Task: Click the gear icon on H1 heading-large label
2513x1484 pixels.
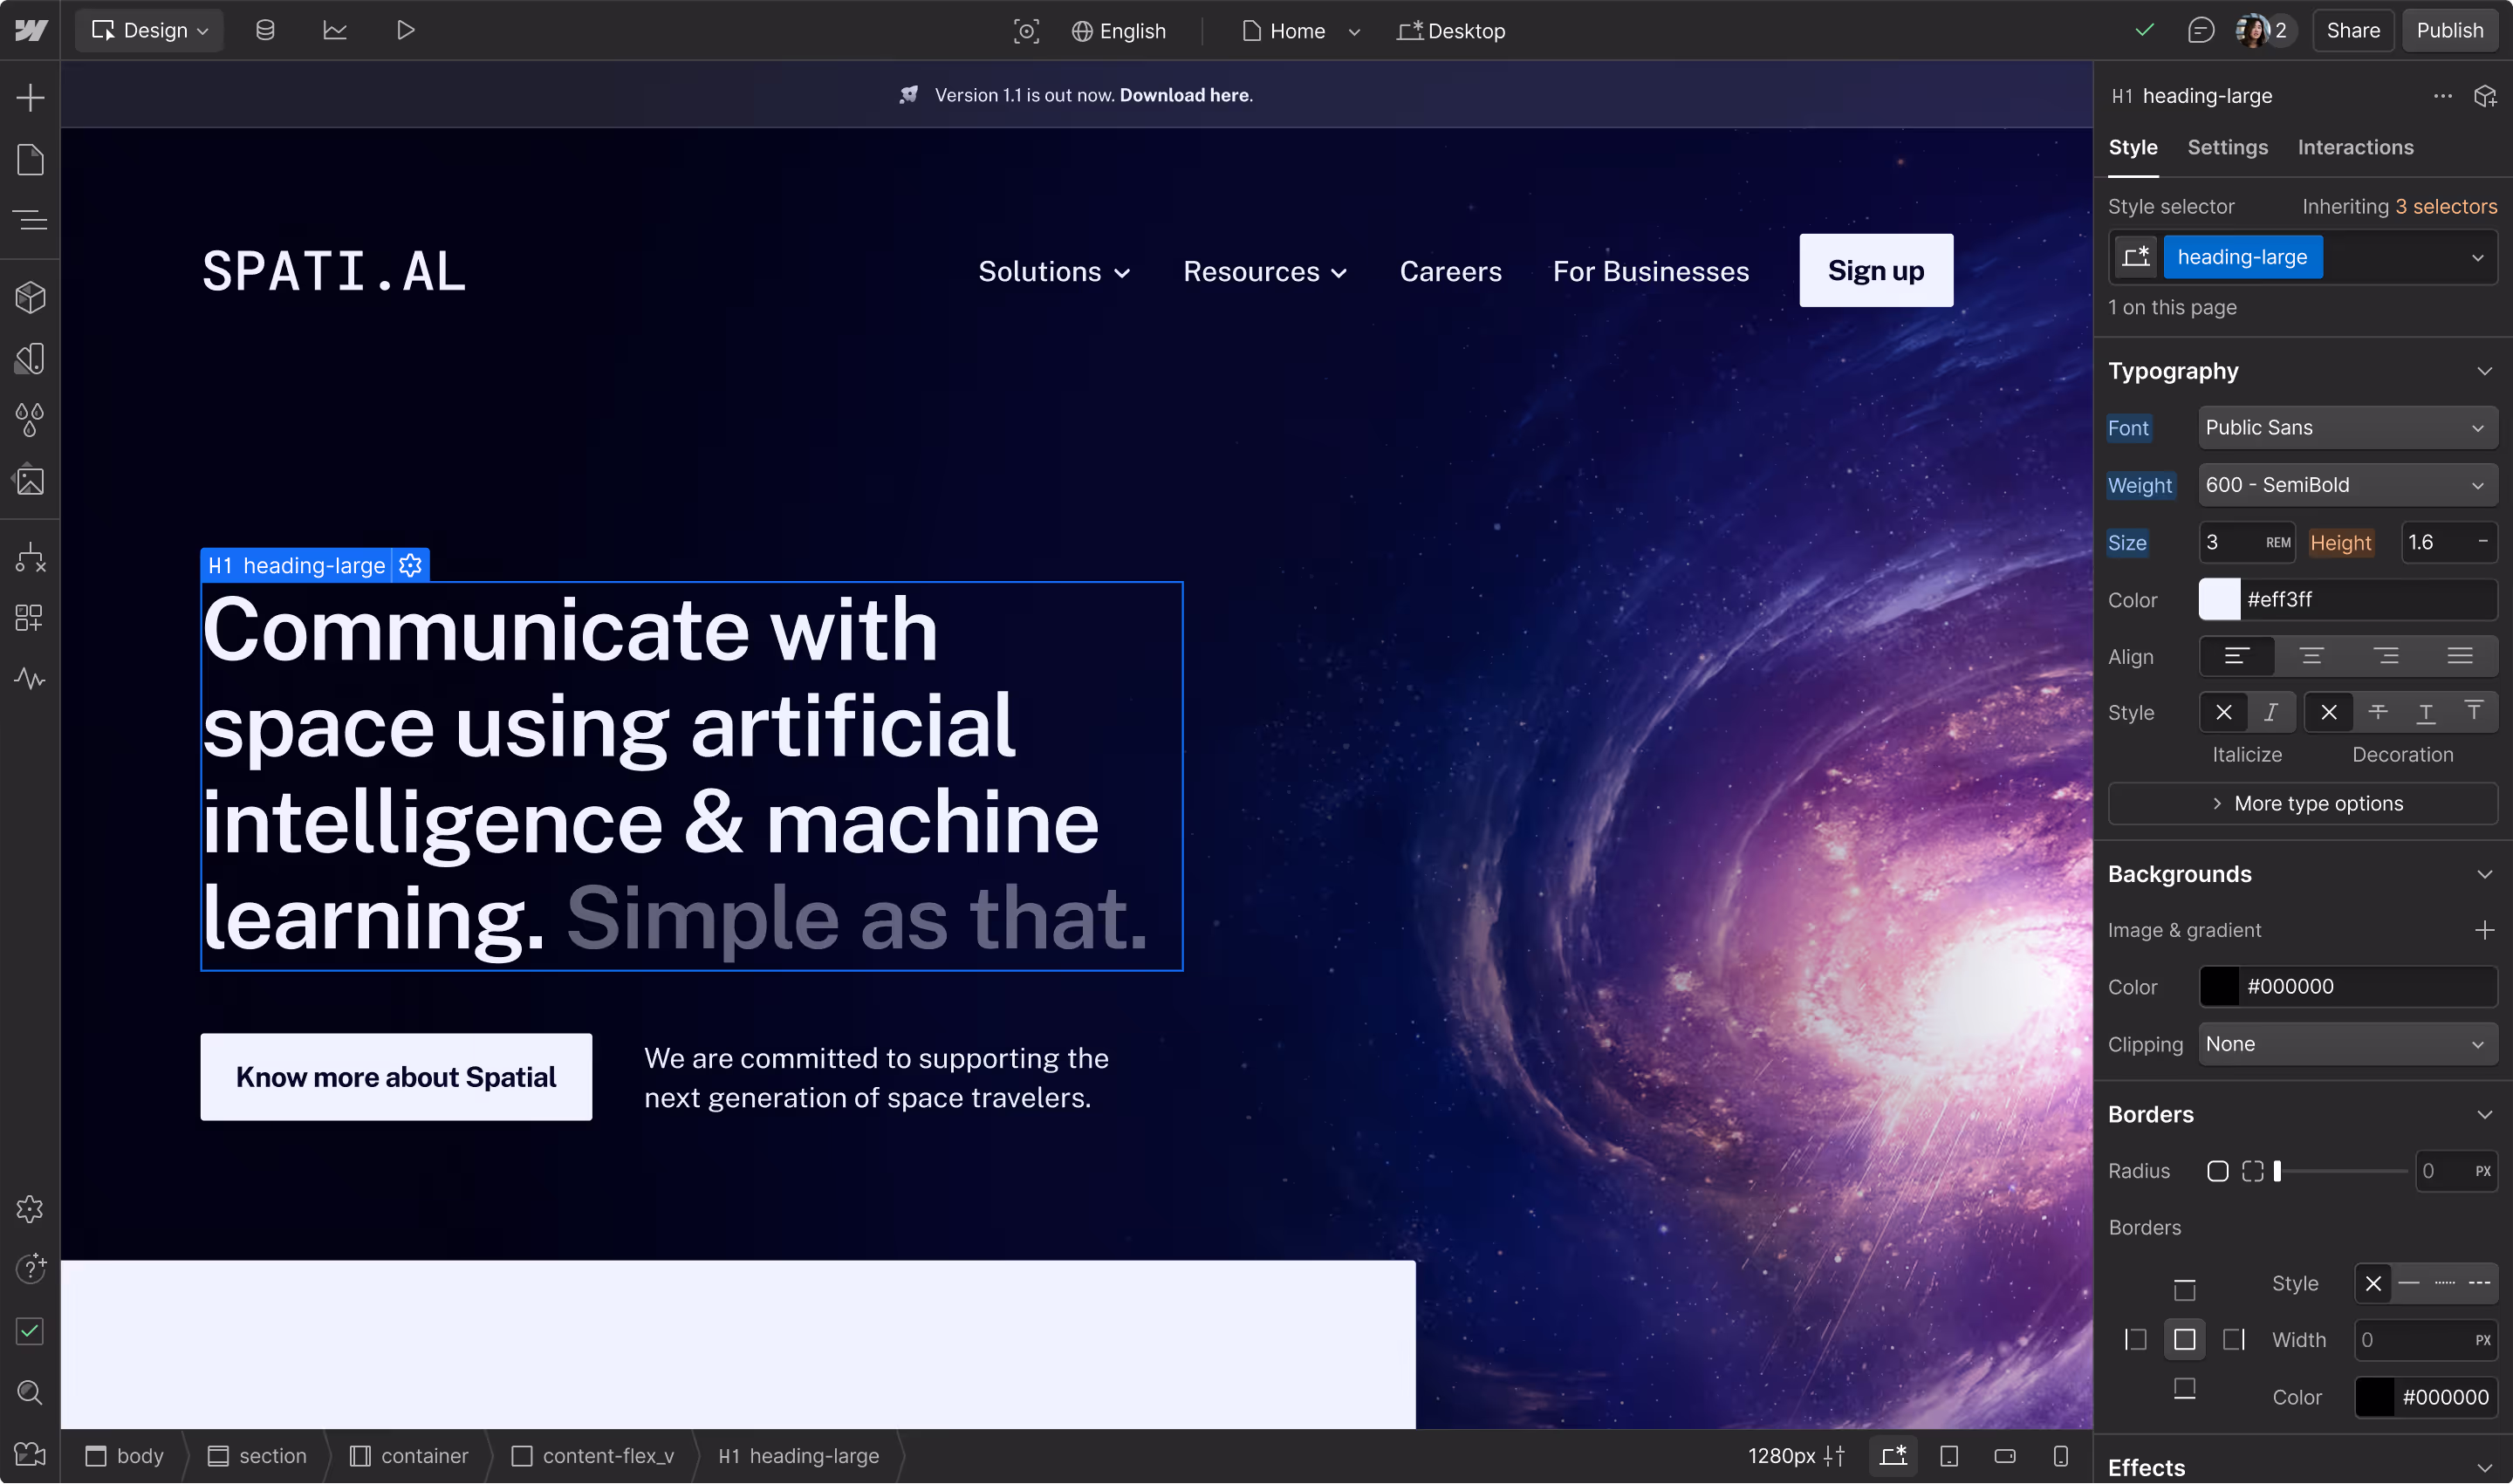Action: (x=410, y=565)
